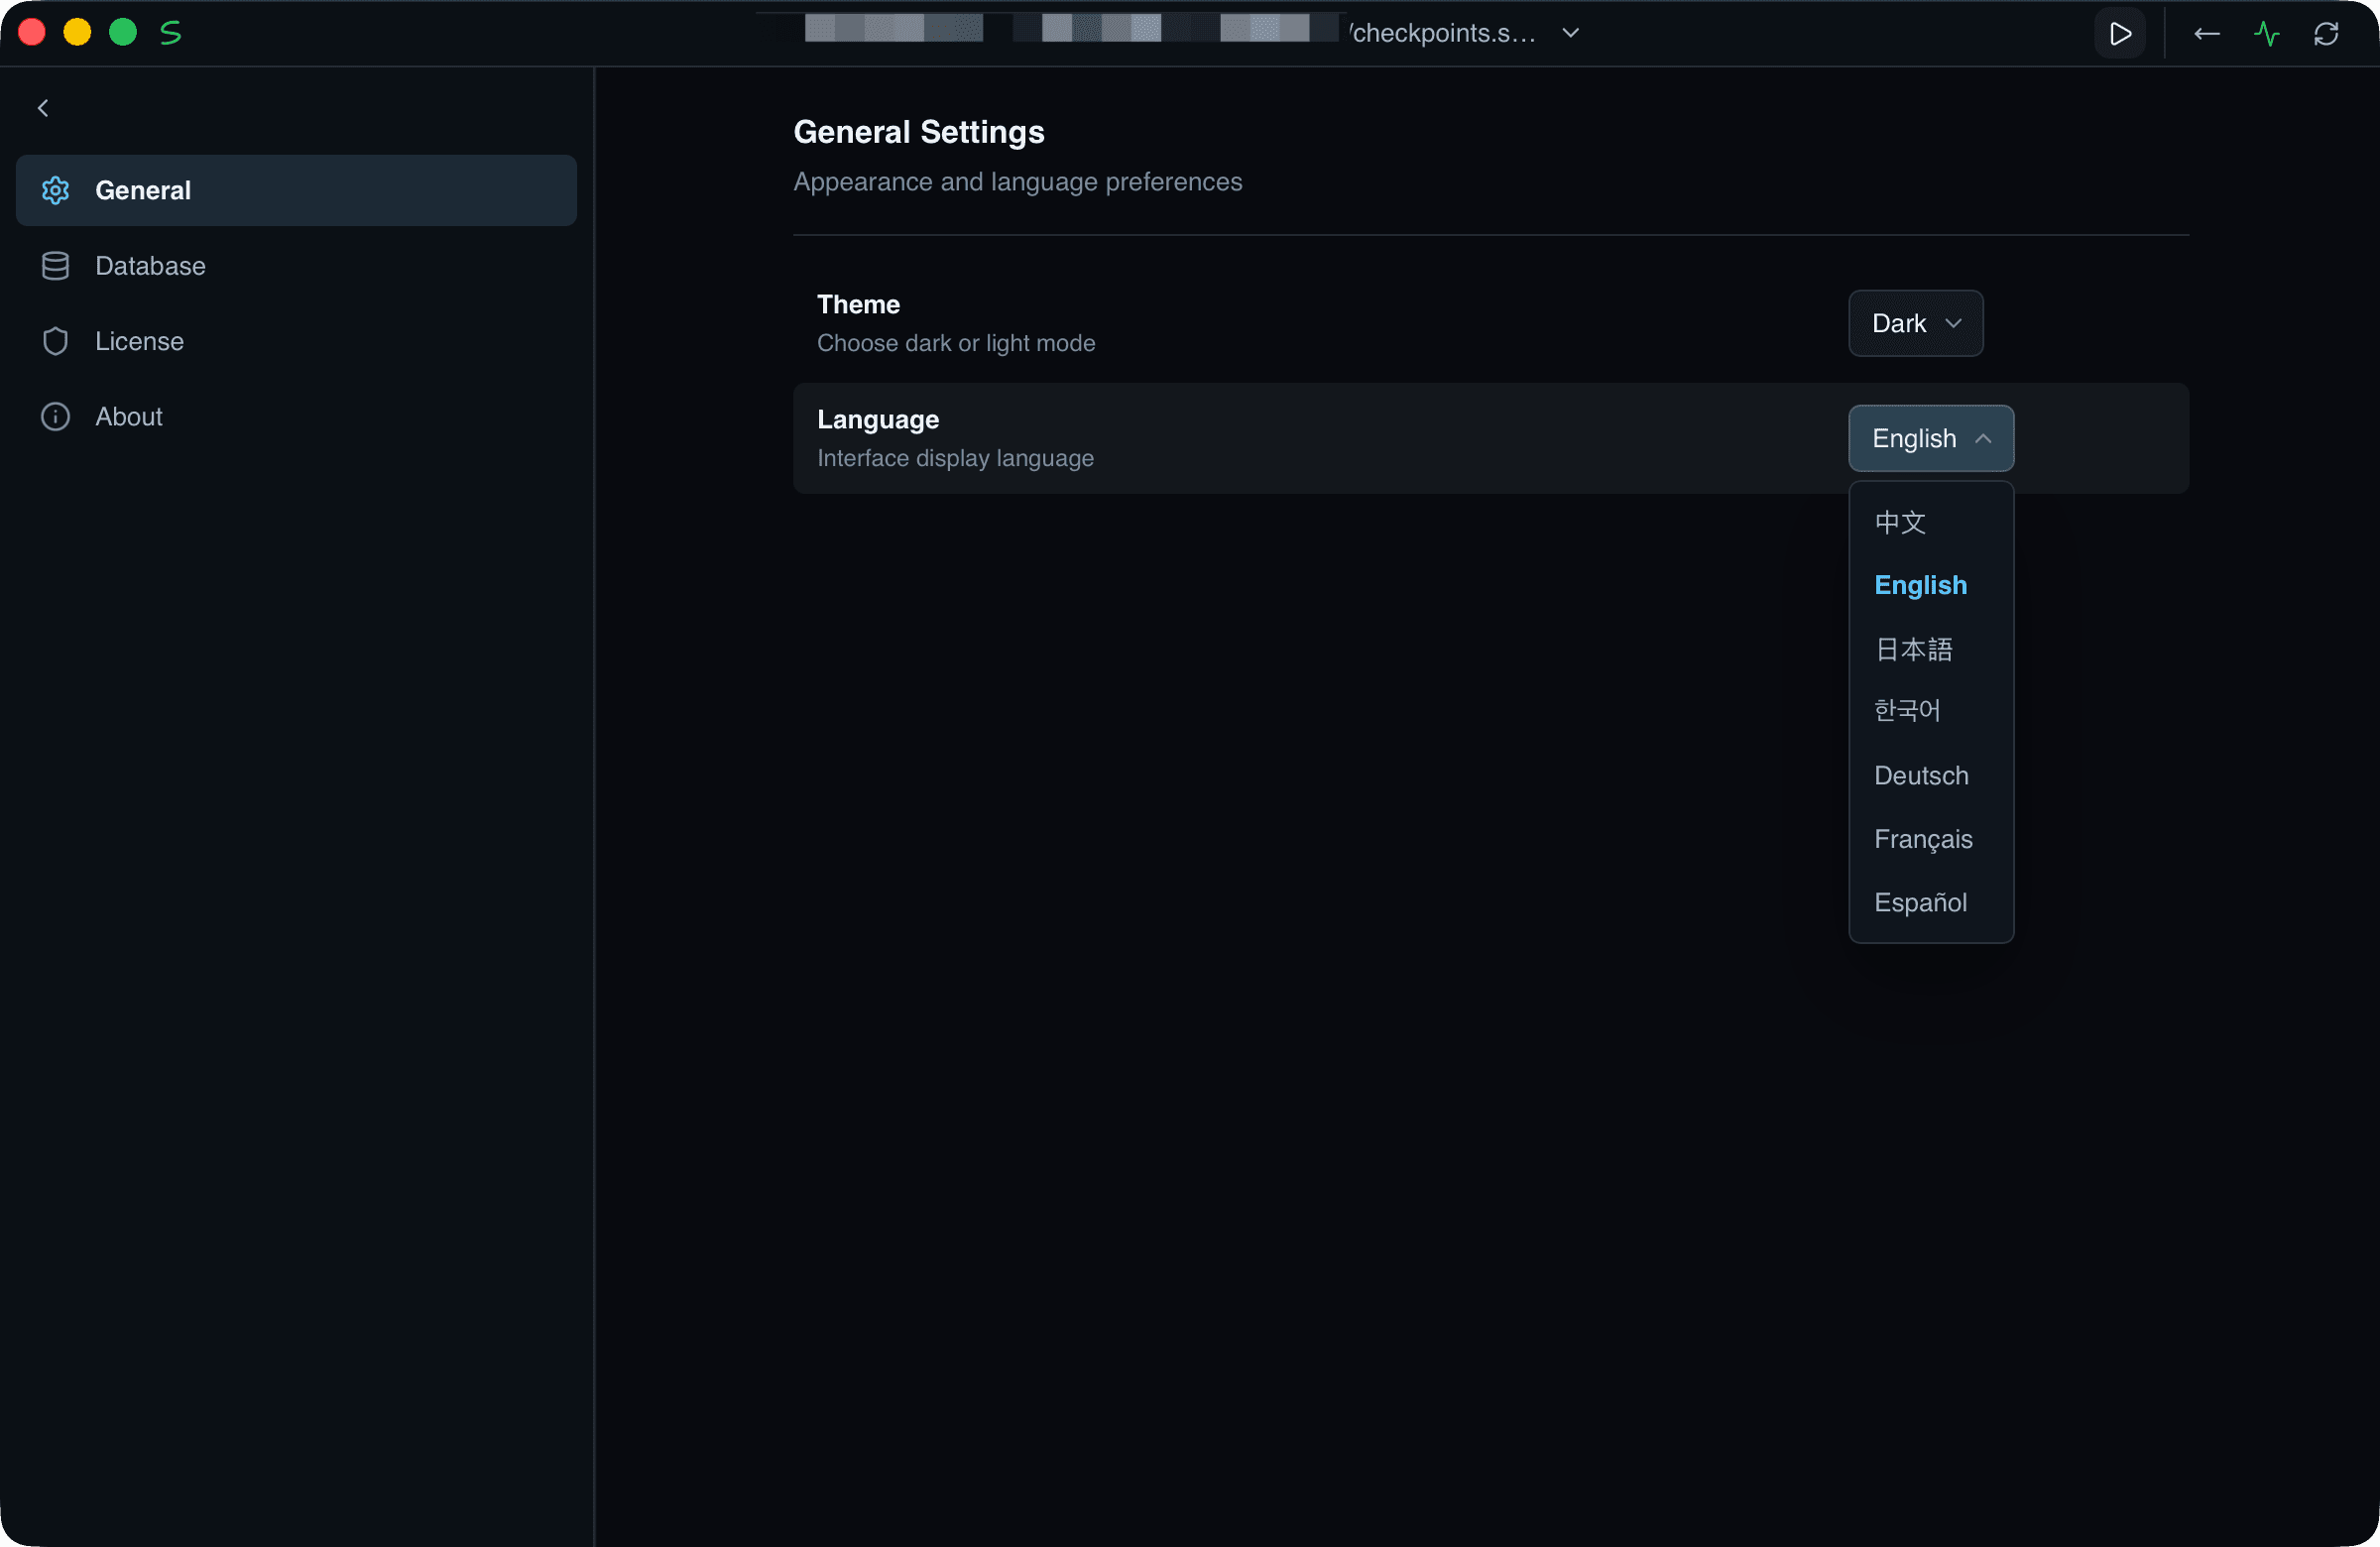Collapse the English language dropdown
Screen dimensions: 2380x1547
tap(1930, 438)
